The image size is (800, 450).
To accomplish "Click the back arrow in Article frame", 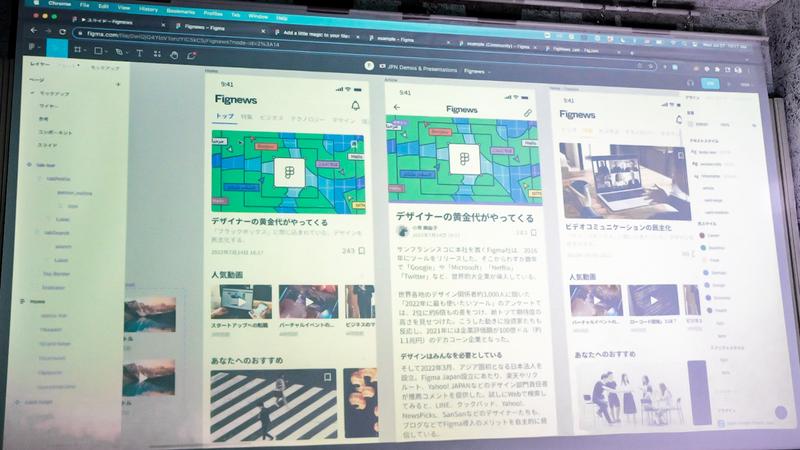I will point(397,107).
